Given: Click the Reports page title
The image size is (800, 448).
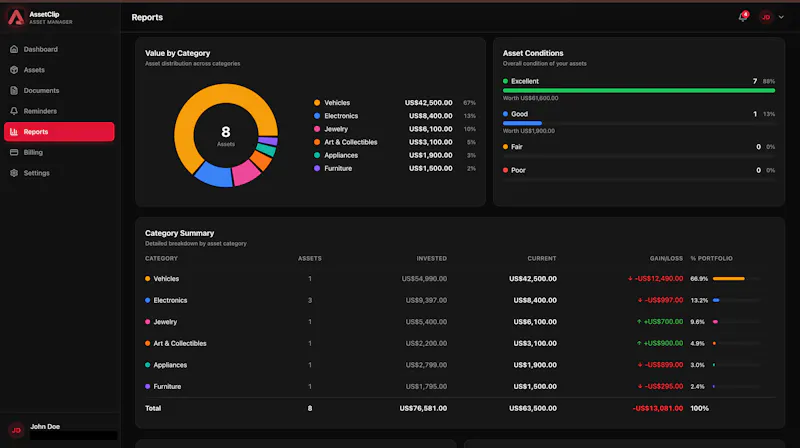Looking at the screenshot, I should [x=147, y=17].
